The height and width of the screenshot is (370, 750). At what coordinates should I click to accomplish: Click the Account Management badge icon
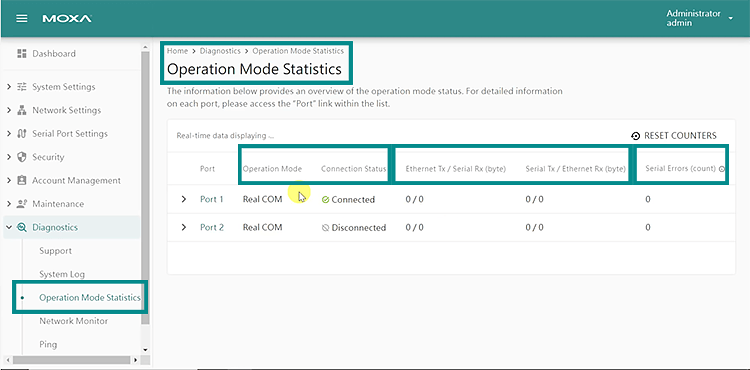22,180
